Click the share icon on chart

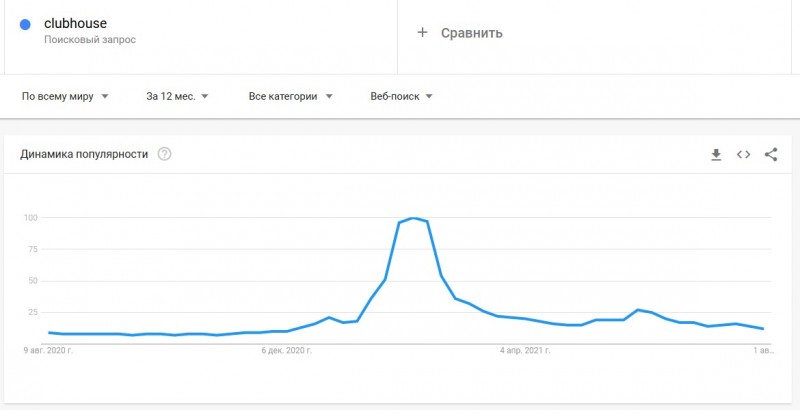(770, 155)
